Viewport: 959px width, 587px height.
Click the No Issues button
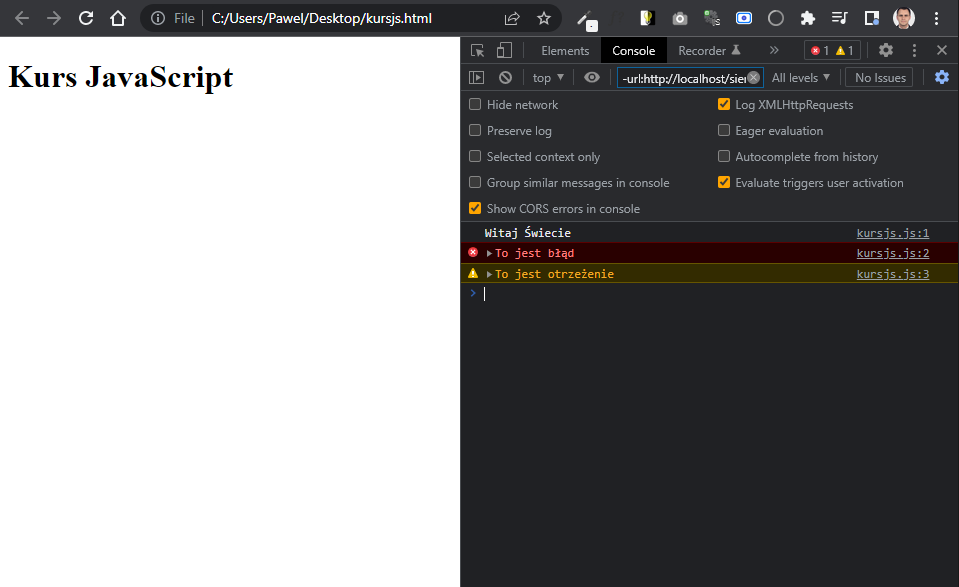(x=879, y=78)
